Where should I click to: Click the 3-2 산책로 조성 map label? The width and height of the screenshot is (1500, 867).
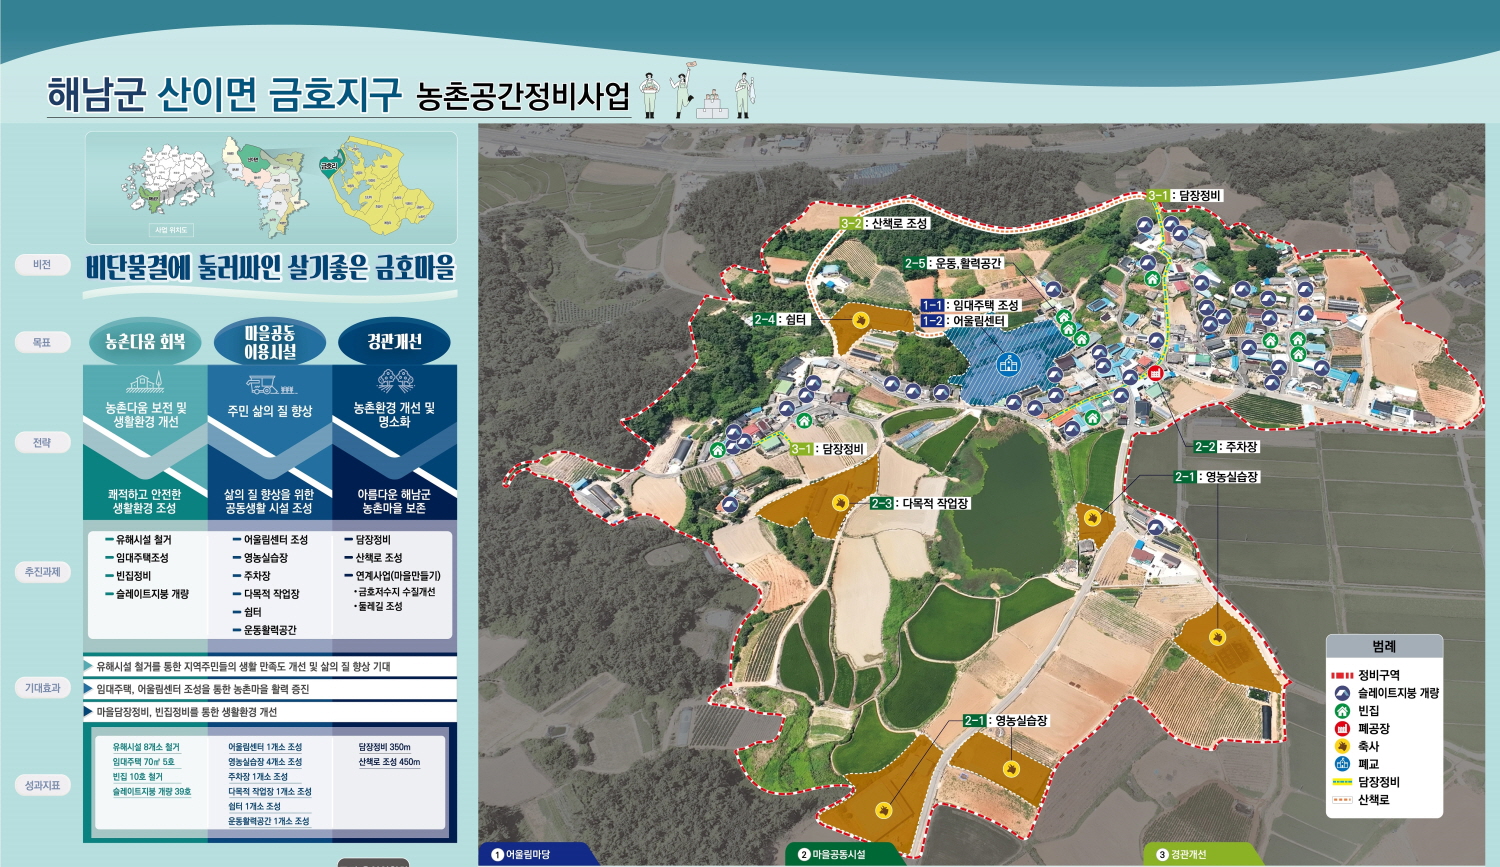pyautogui.click(x=885, y=224)
